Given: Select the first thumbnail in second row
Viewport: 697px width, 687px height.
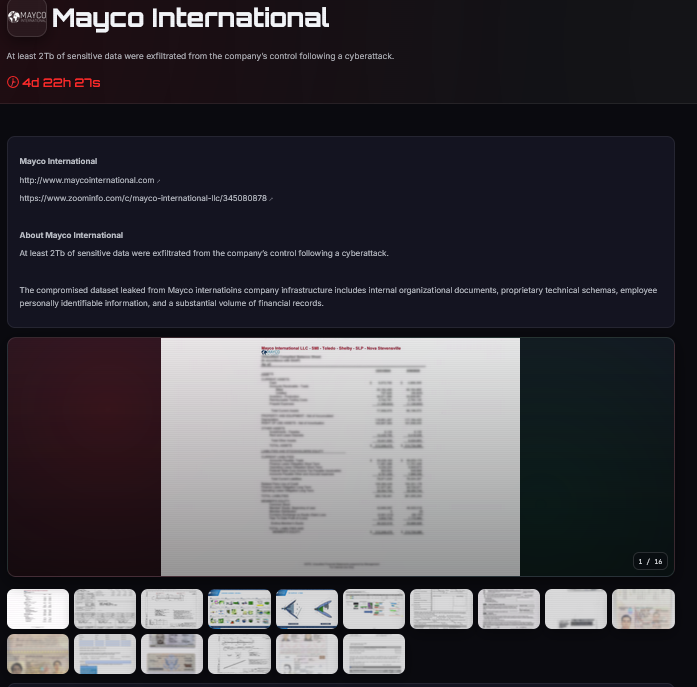Looking at the screenshot, I should (x=38, y=654).
